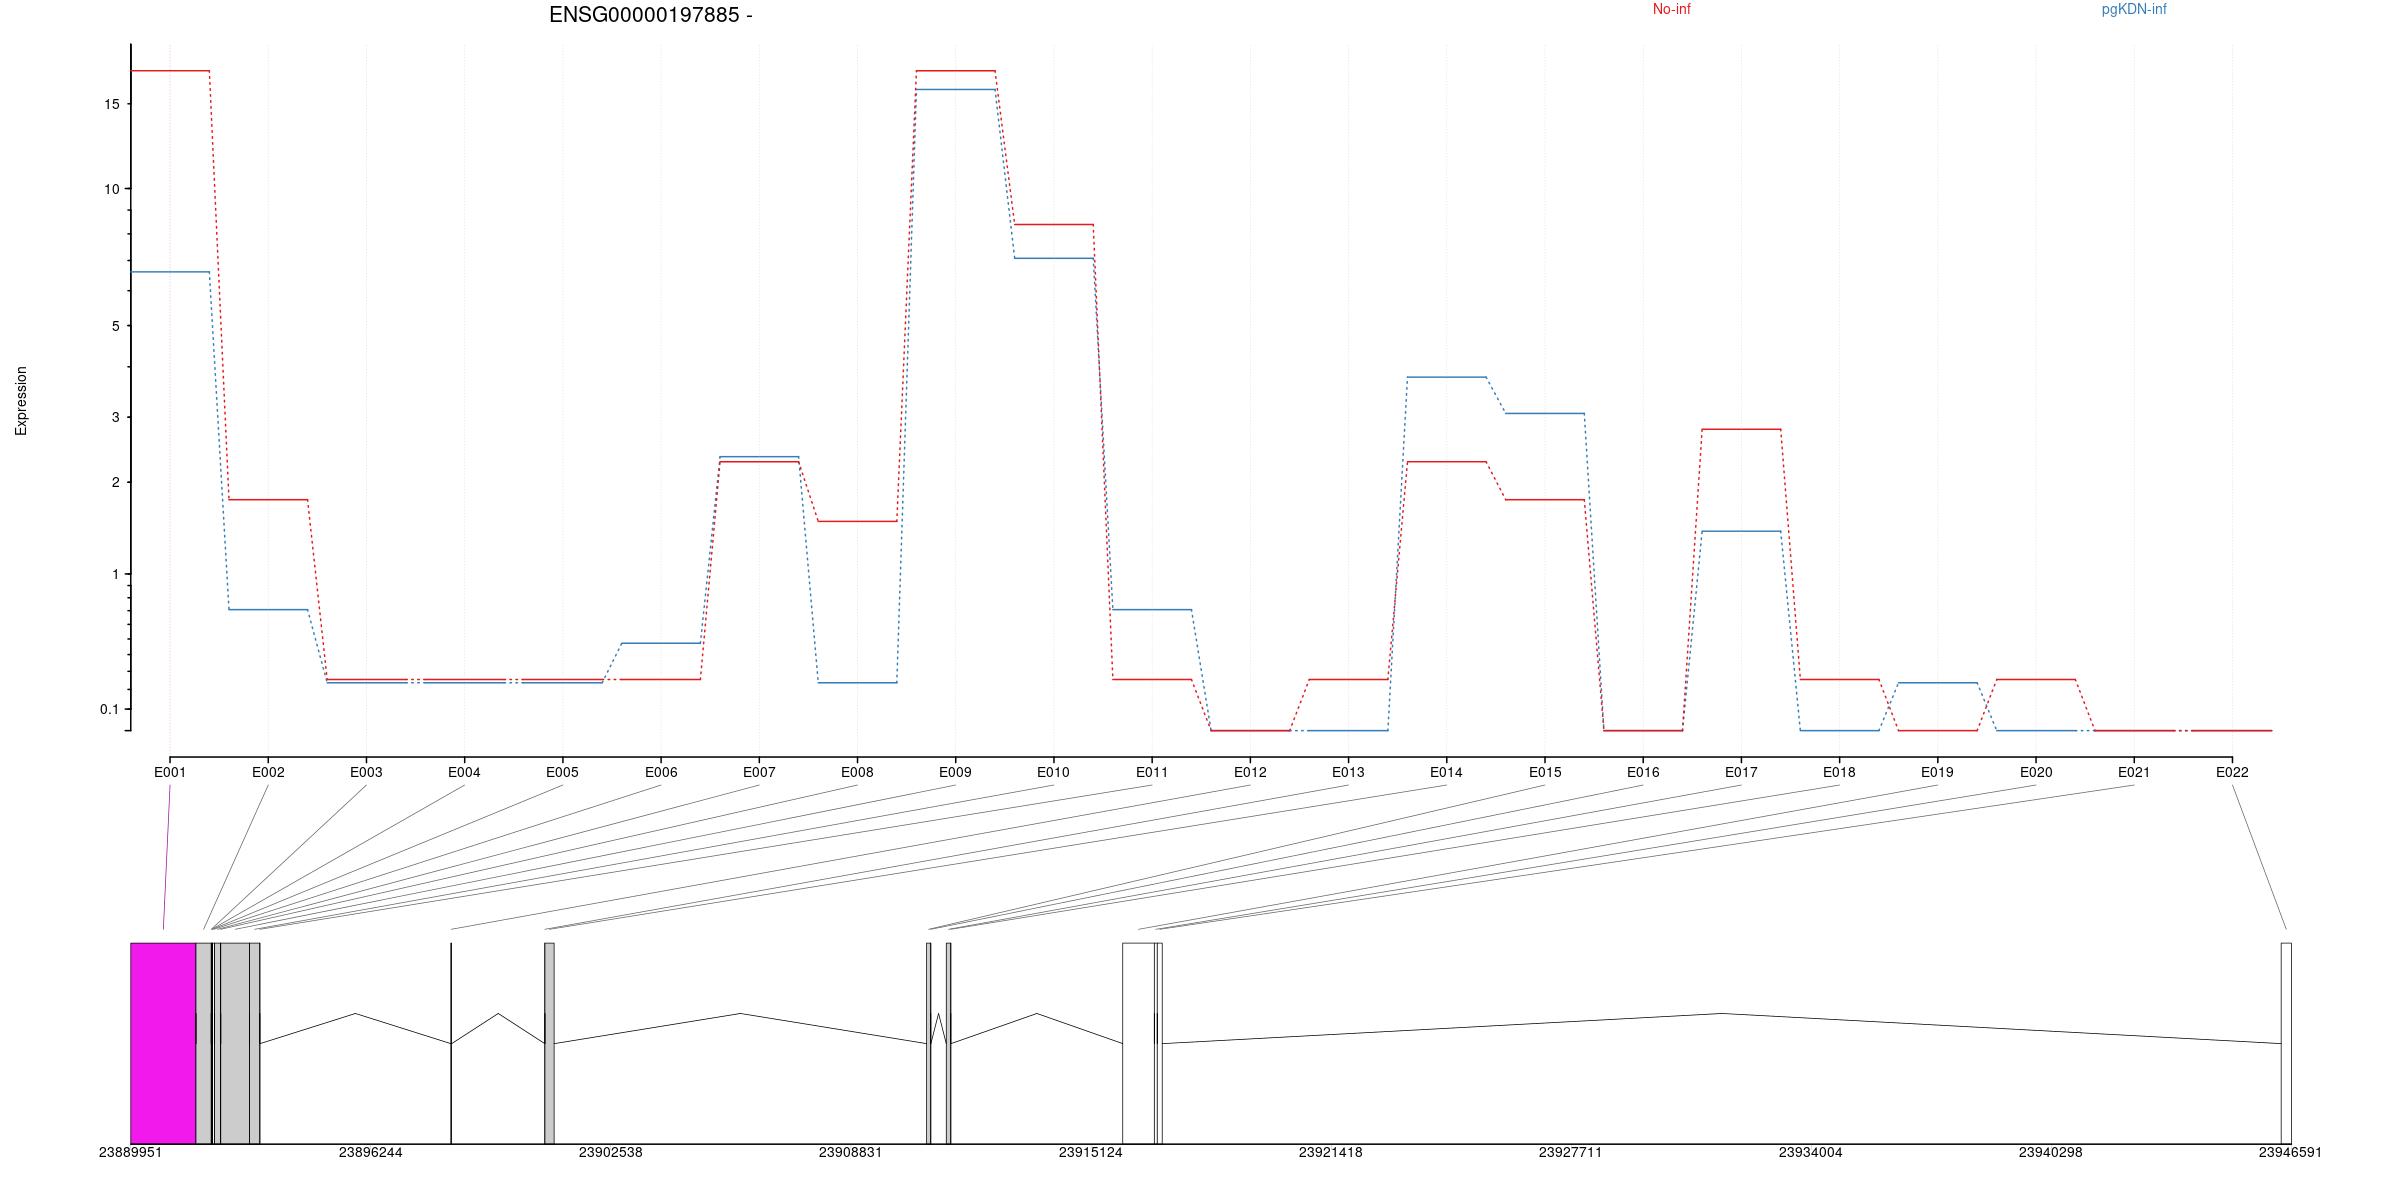Click the blue E001 expression segment
Viewport: 2400px width, 1200px height.
(x=170, y=272)
